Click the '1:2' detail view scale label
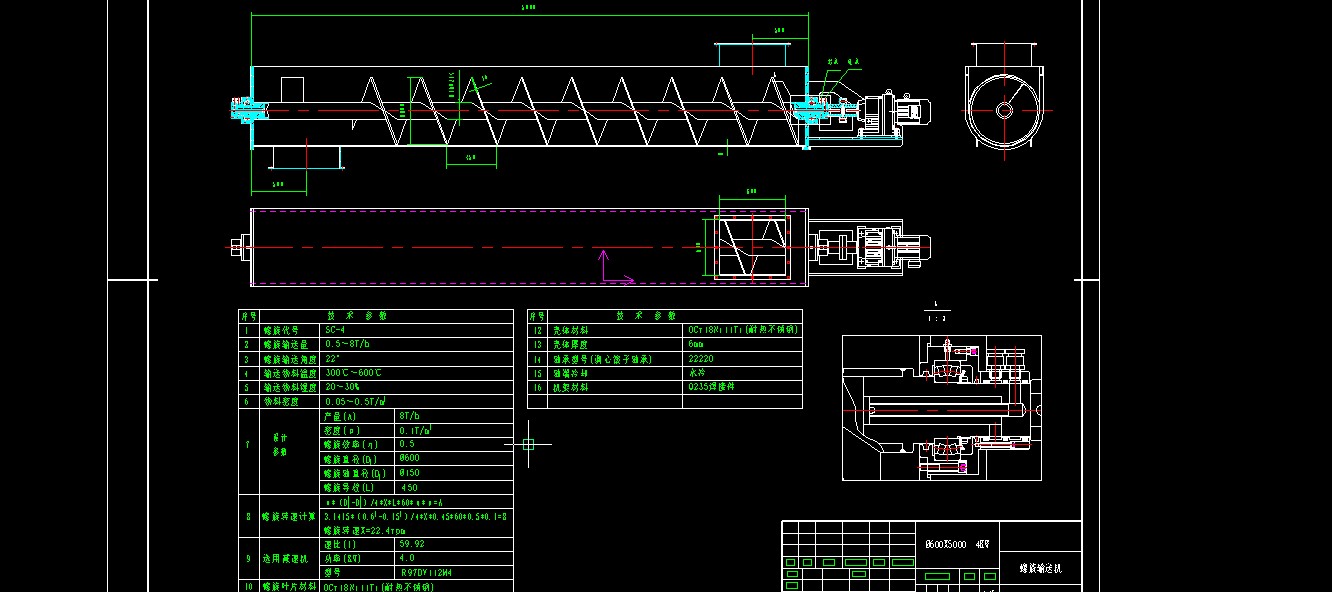This screenshot has width=1332, height=592. 936,317
